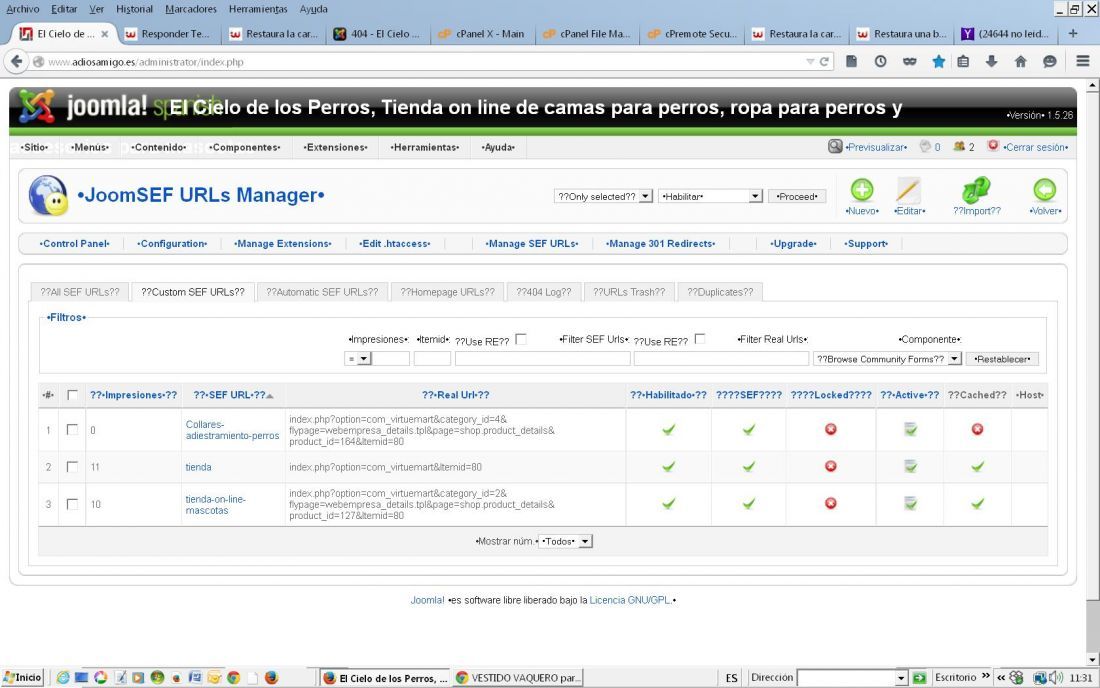
Task: Toggle Locked icon for Collares-adiestramiento-perros row
Action: coord(831,429)
